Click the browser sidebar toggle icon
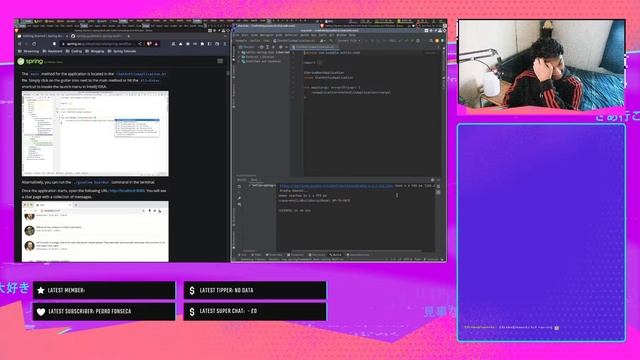Viewport: 640px width, 360px height. (x=209, y=44)
